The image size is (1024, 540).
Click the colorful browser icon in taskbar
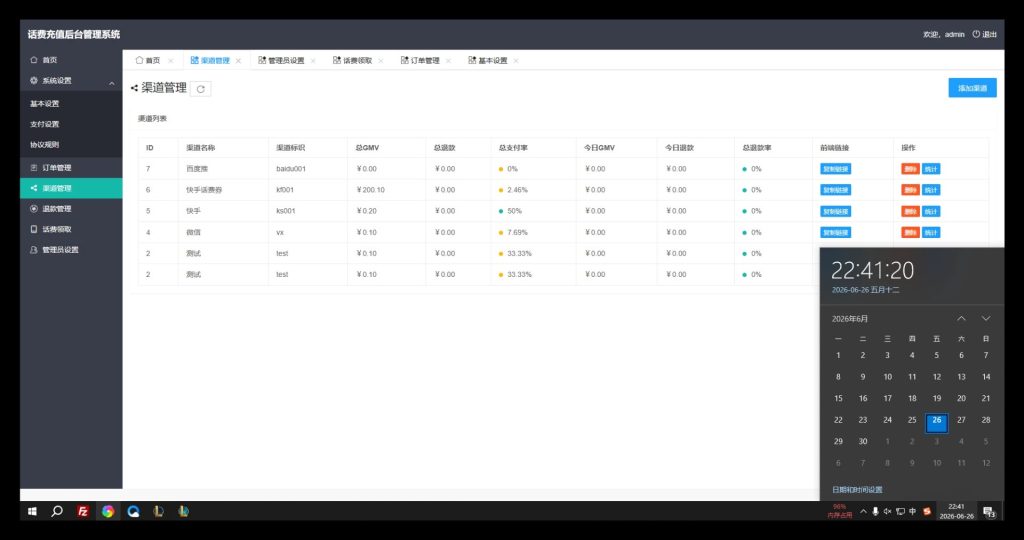pos(108,511)
